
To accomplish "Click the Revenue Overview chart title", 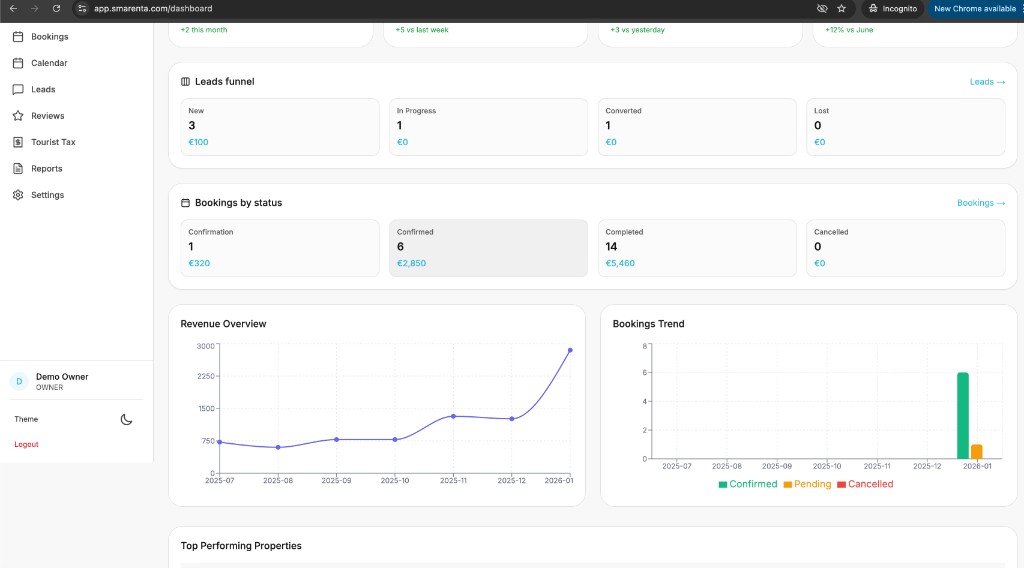I will (x=223, y=324).
